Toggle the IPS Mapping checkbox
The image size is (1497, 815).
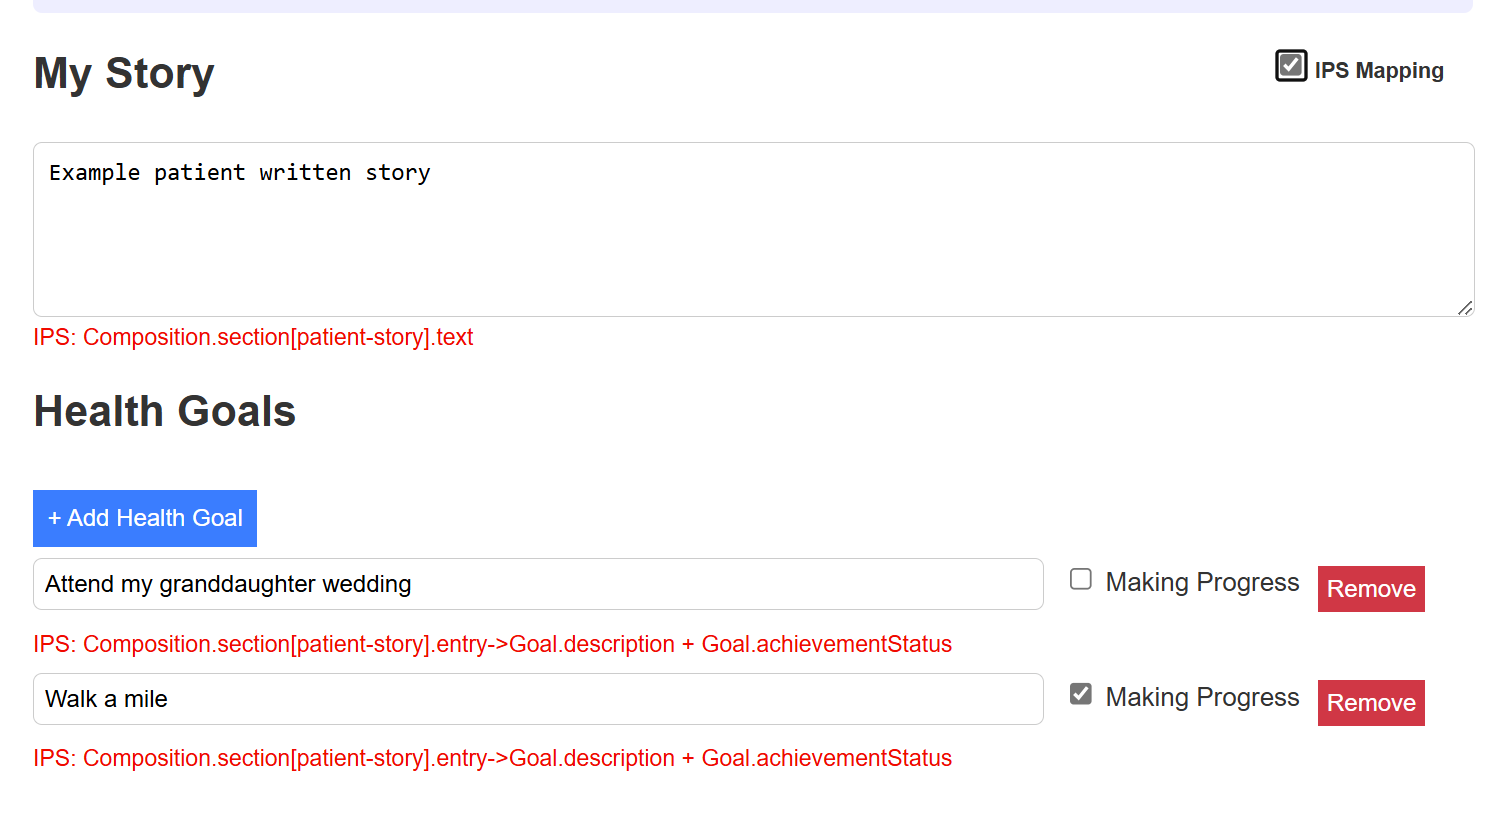point(1290,66)
